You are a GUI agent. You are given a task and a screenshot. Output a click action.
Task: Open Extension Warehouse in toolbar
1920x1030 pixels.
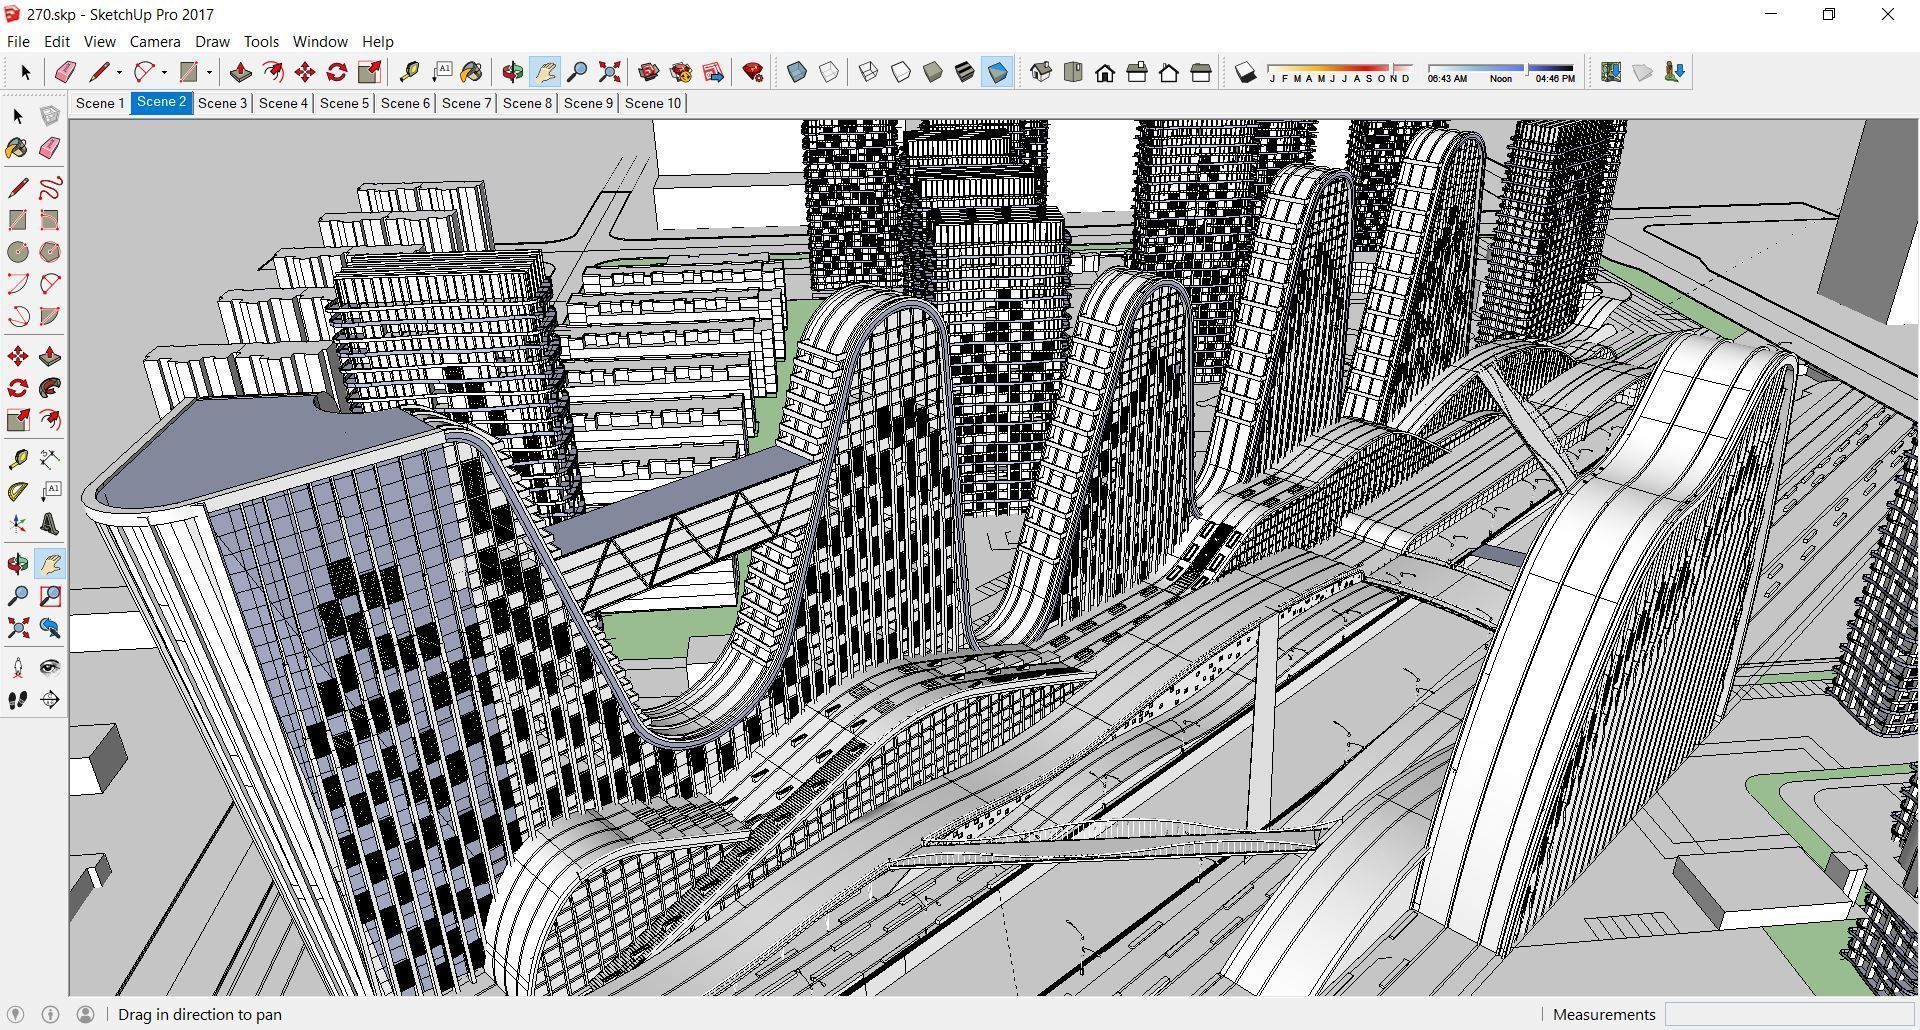click(681, 72)
